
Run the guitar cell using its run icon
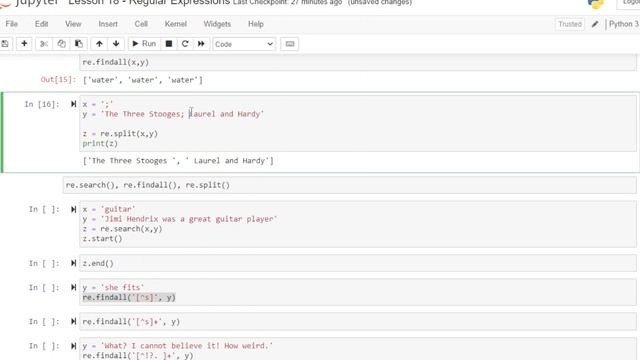[73, 209]
